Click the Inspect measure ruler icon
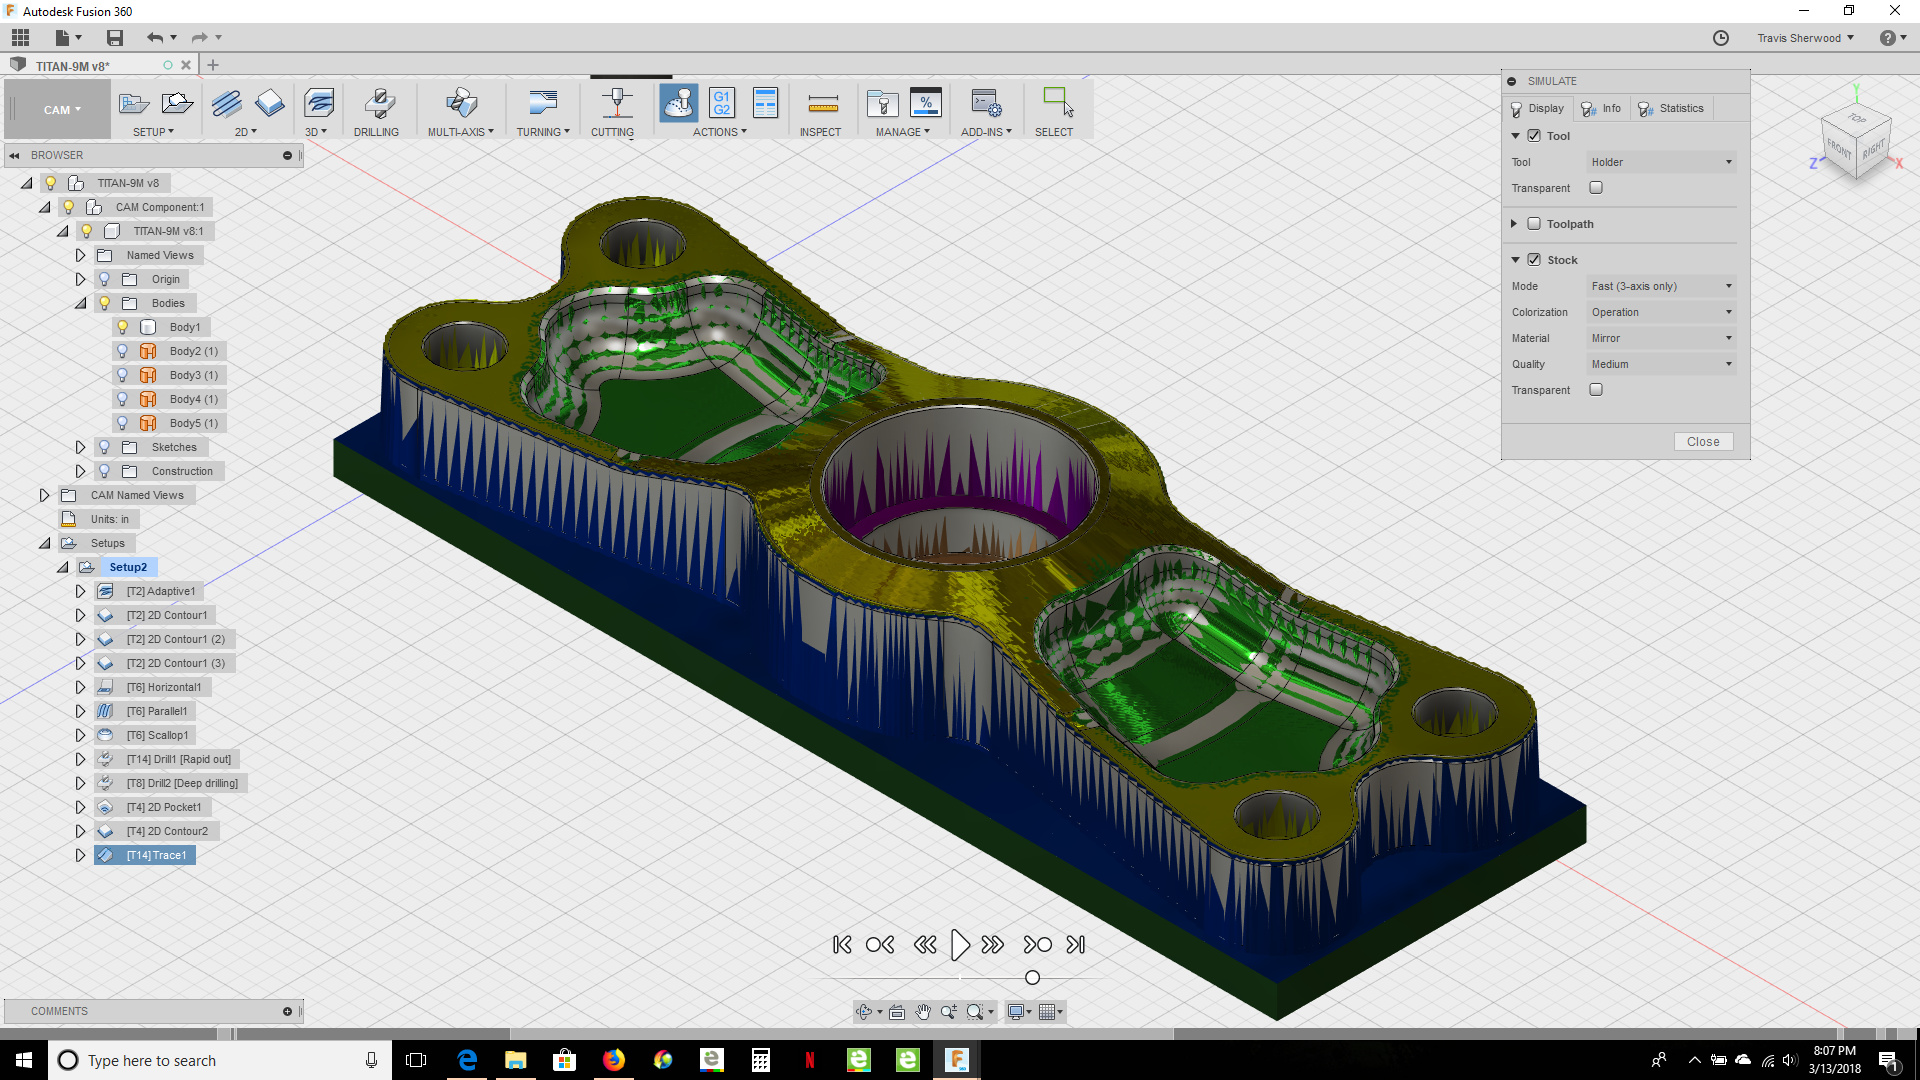1920x1080 pixels. pyautogui.click(x=822, y=103)
